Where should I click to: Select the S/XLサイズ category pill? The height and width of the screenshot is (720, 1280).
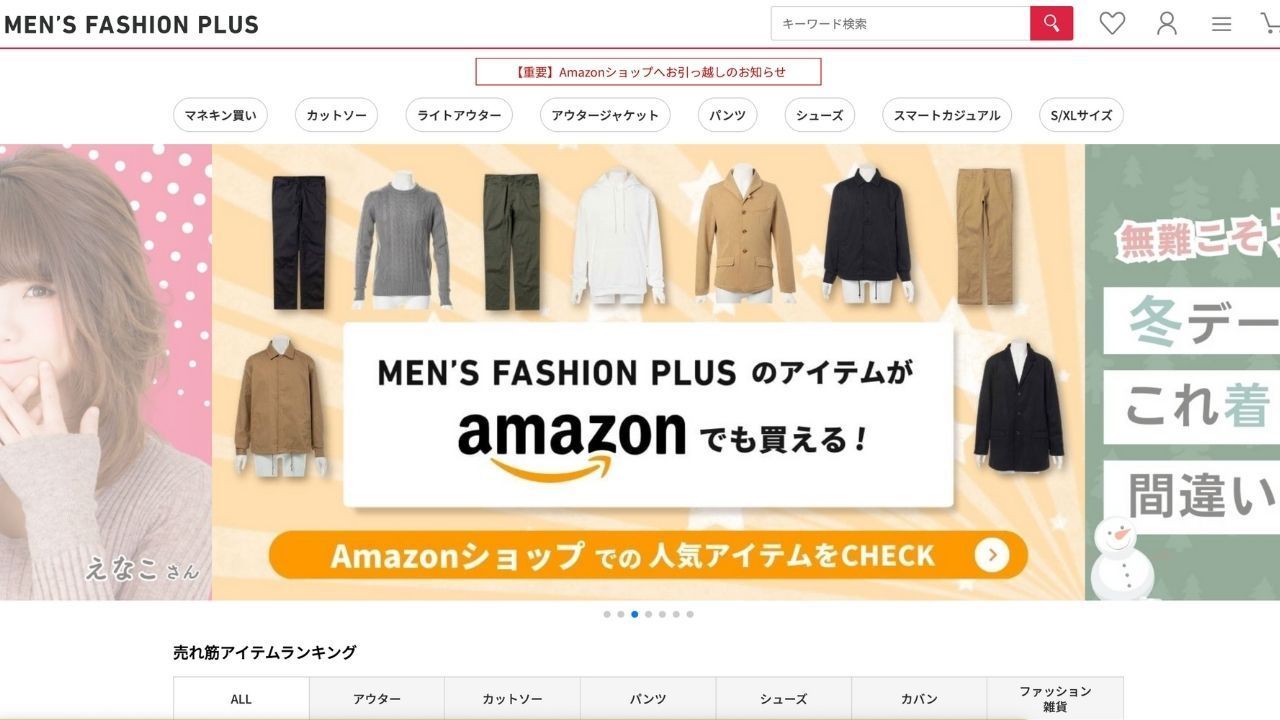(x=1081, y=115)
